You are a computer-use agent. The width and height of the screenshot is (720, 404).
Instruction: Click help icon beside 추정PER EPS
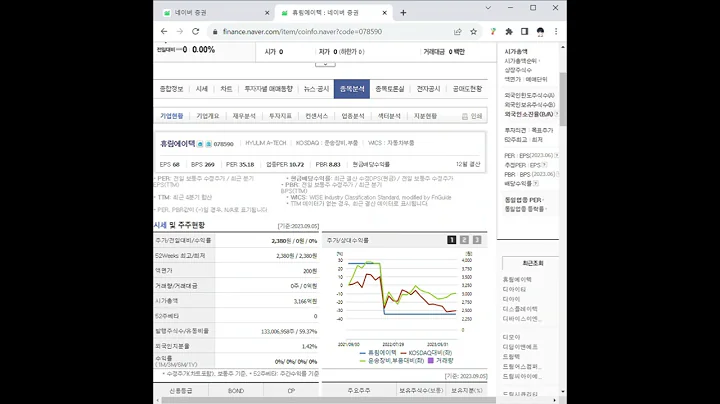pyautogui.click(x=544, y=165)
